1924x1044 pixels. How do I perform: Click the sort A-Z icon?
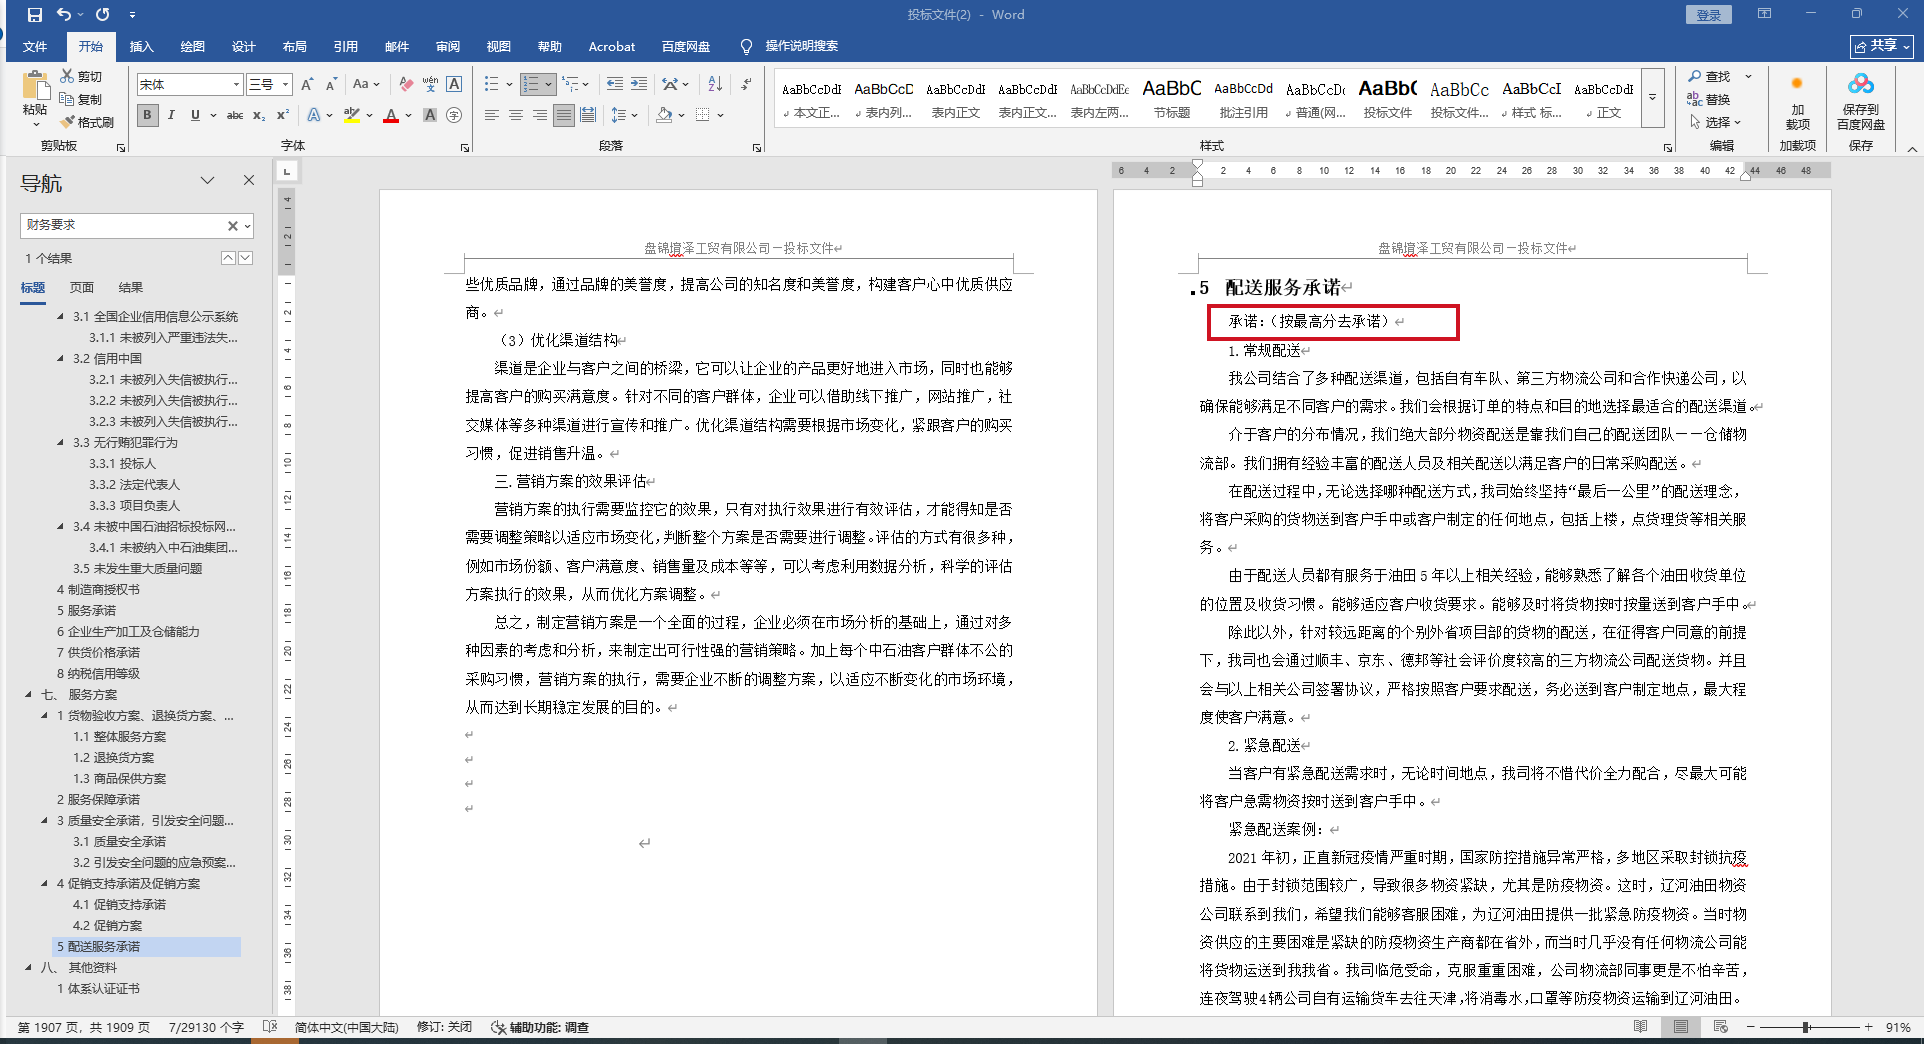pyautogui.click(x=715, y=84)
